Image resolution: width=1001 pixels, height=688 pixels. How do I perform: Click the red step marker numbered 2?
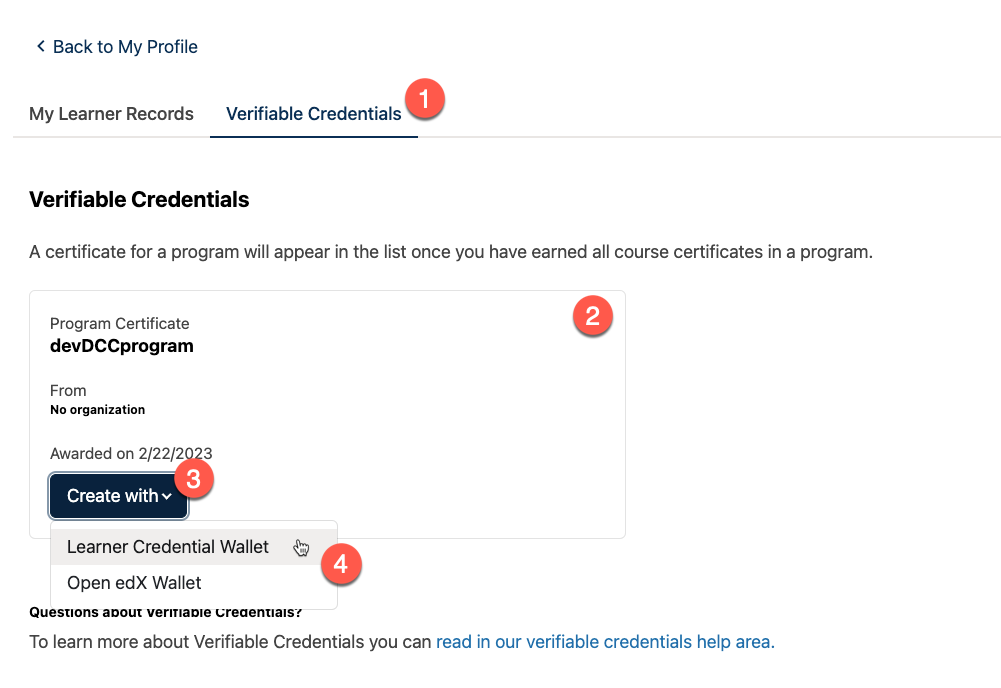pyautogui.click(x=593, y=316)
